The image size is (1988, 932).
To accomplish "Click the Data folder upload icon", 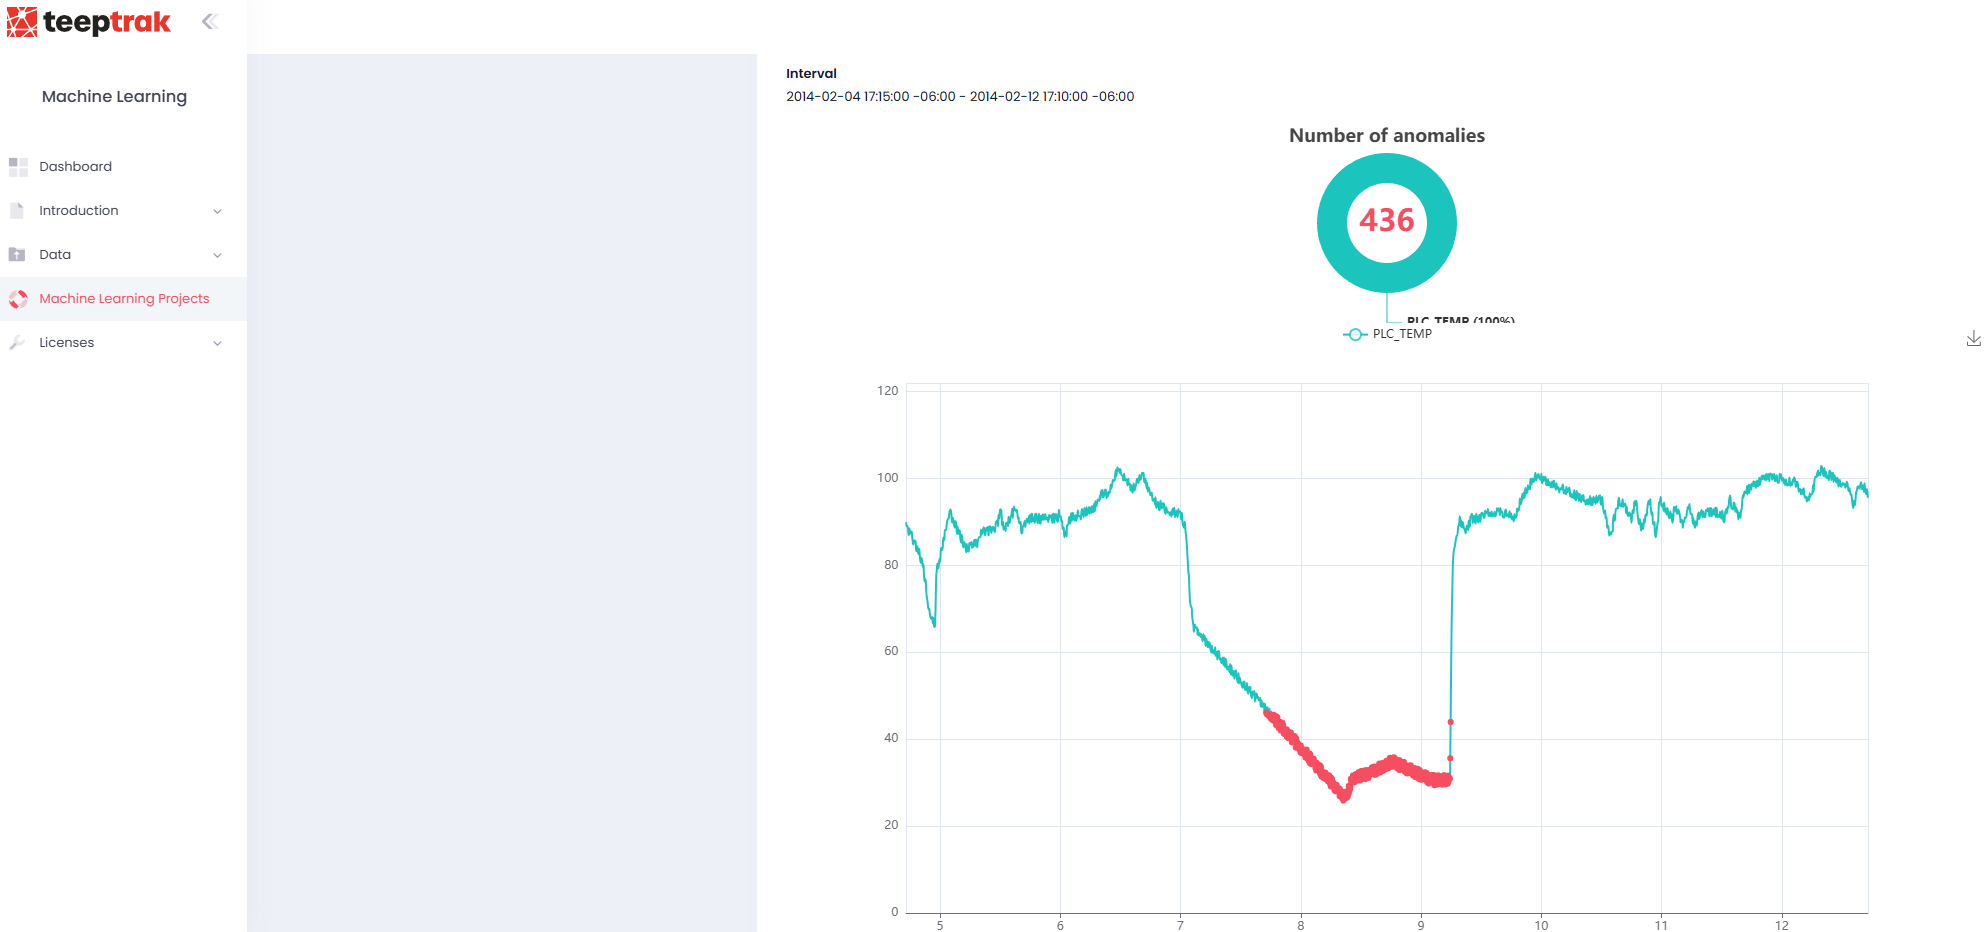I will (18, 254).
